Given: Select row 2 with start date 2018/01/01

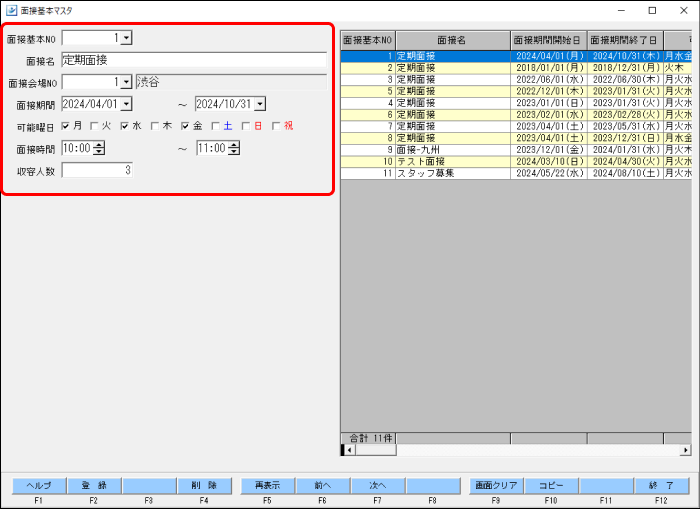Looking at the screenshot, I should (x=516, y=68).
